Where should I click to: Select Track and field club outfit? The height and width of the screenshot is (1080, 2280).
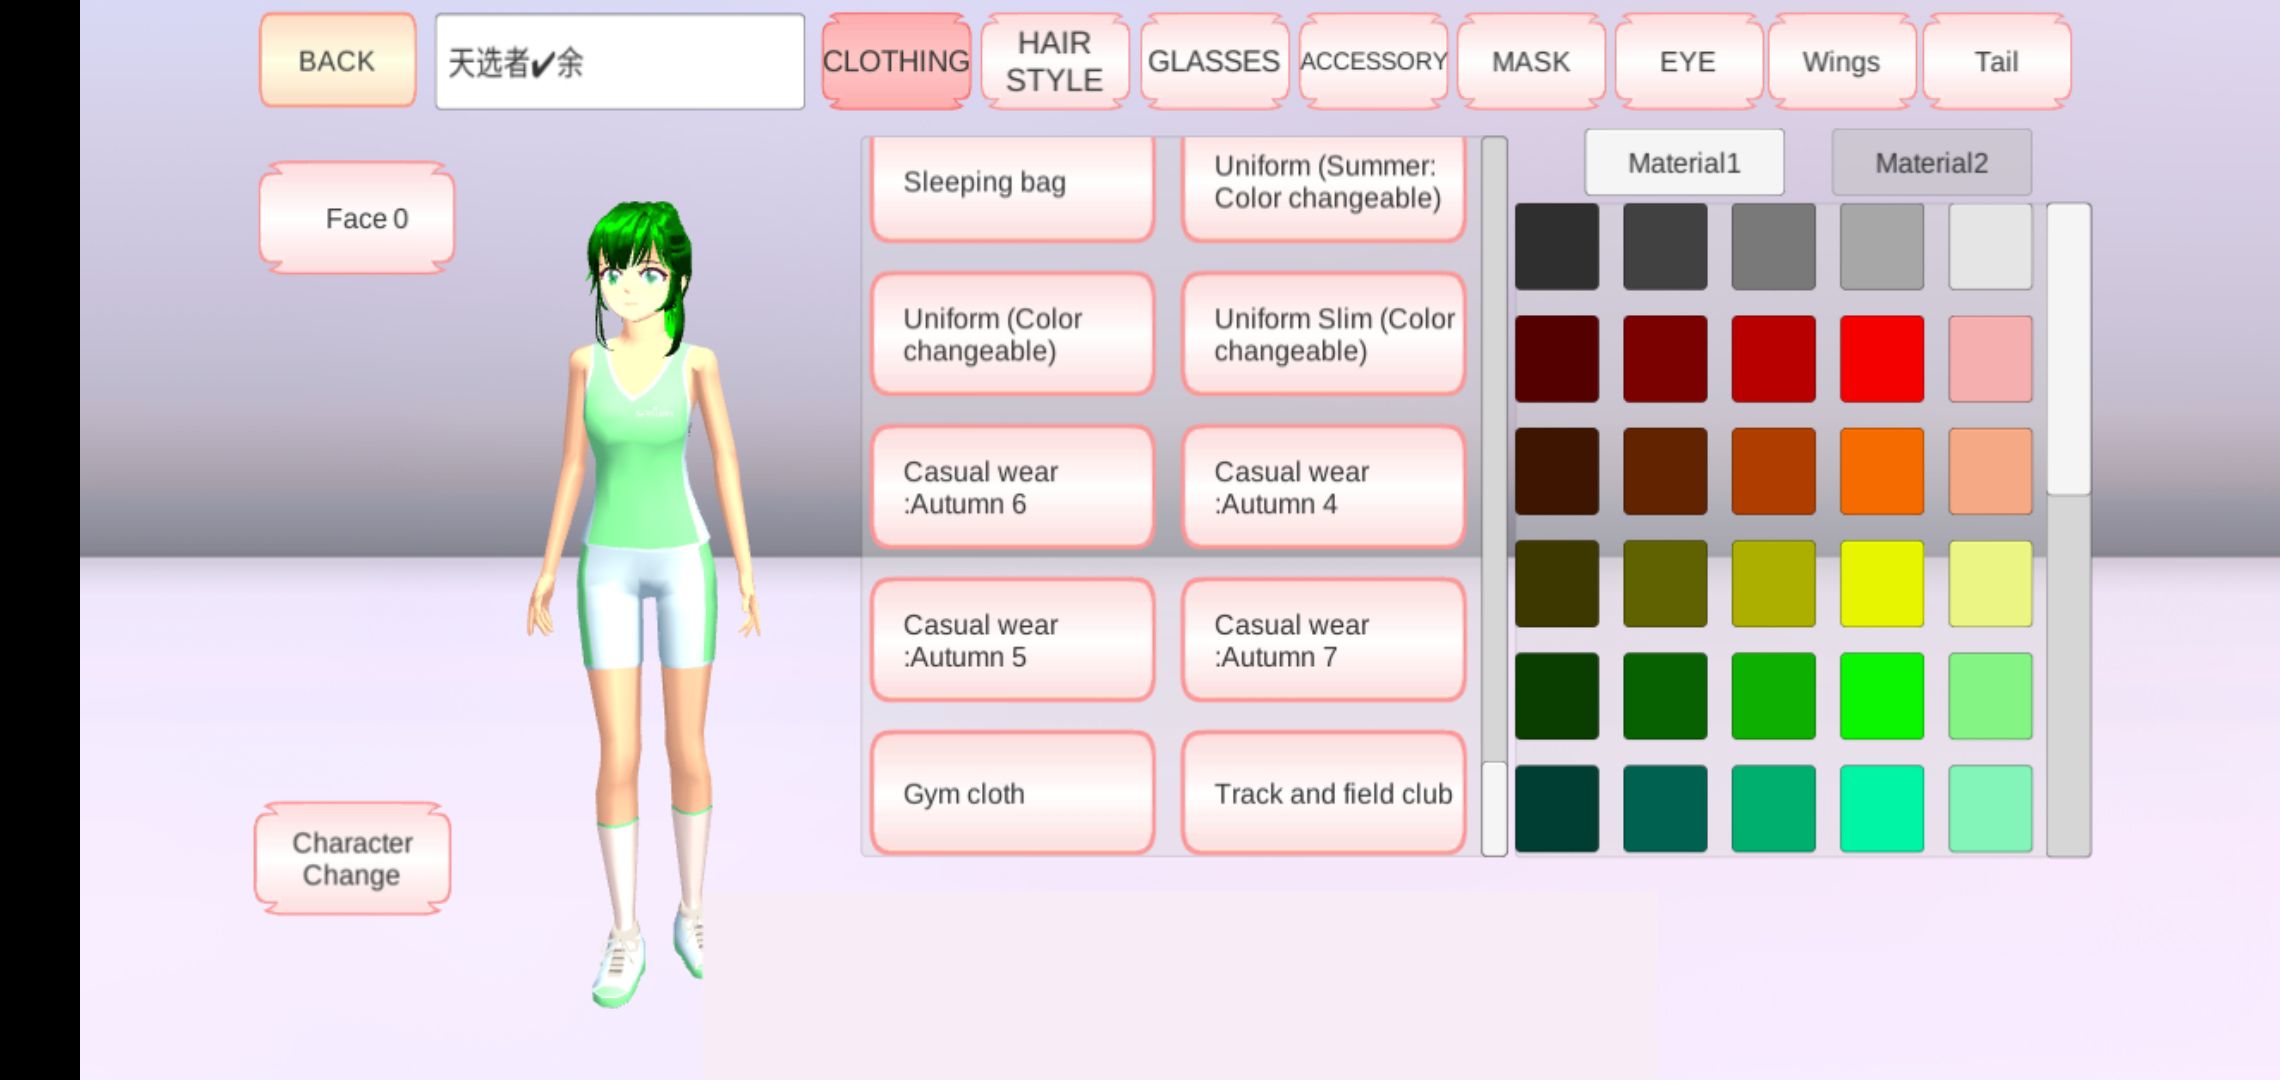point(1323,793)
